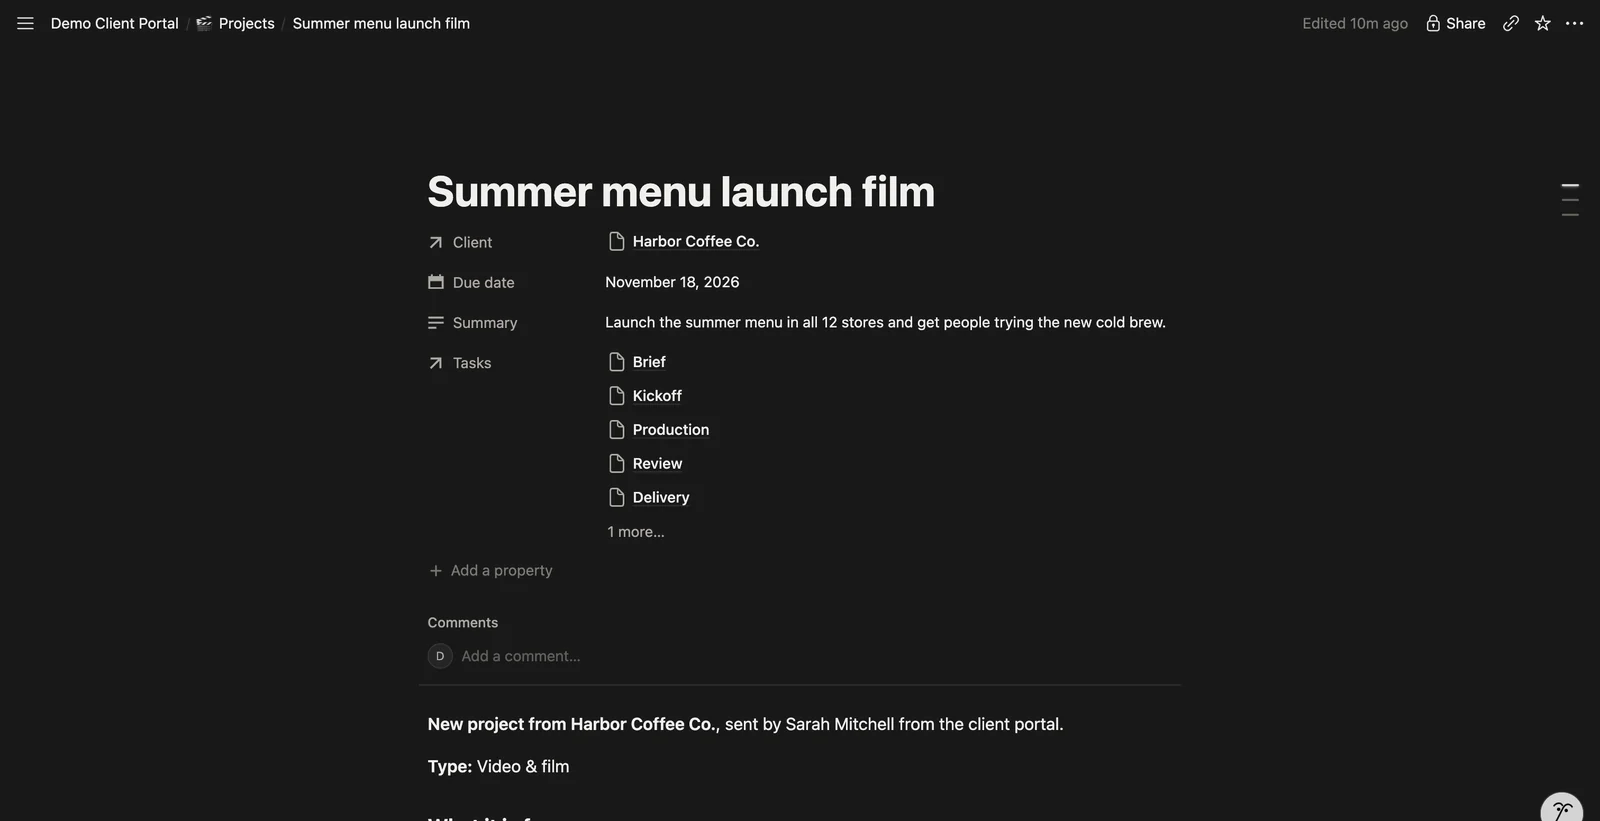
Task: Open the Summary property label
Action: point(472,322)
